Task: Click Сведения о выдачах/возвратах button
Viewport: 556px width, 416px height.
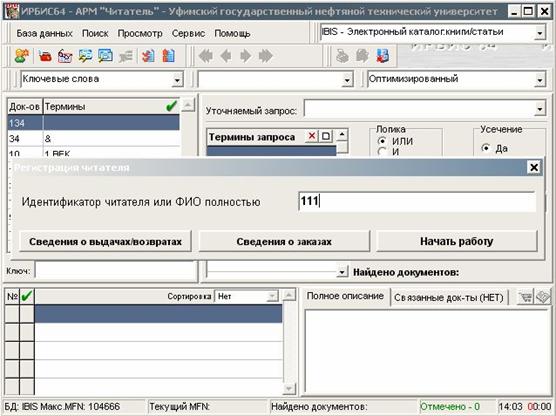Action: (105, 242)
